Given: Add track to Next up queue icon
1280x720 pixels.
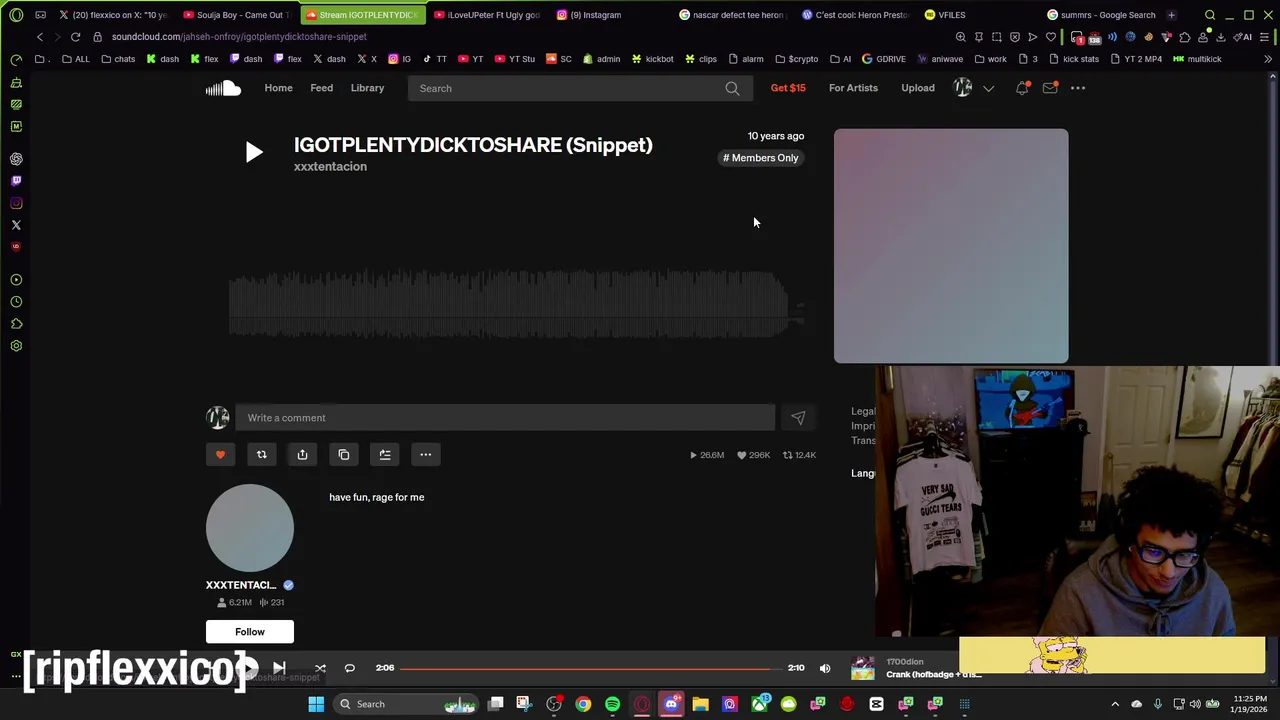Looking at the screenshot, I should pyautogui.click(x=384, y=455).
